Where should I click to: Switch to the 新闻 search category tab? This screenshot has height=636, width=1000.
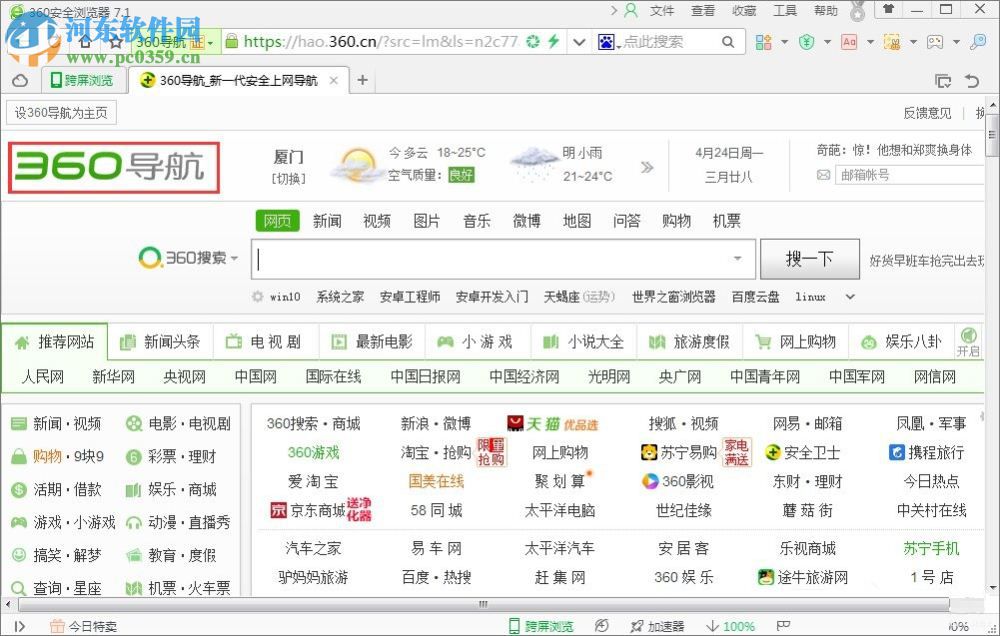tap(327, 221)
